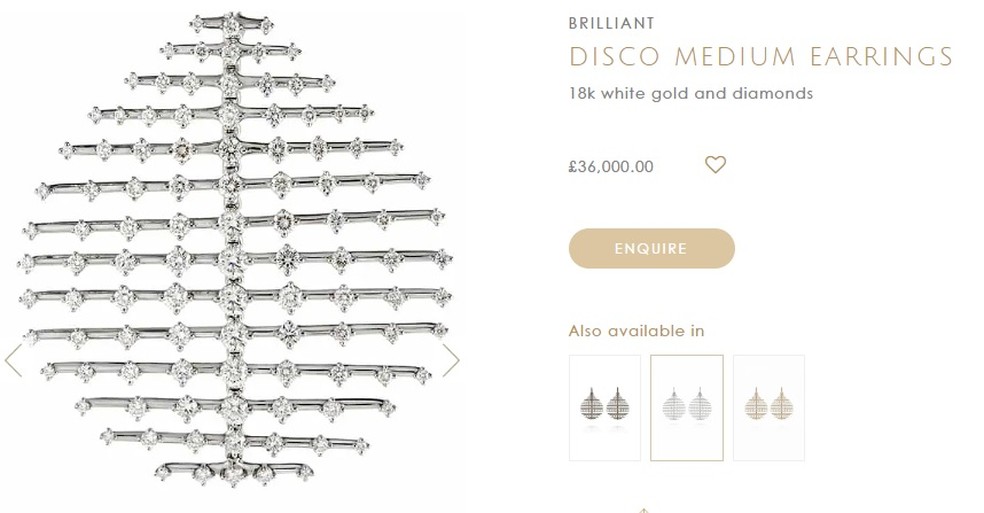
Task: Click the partially visible icon below thumbnails
Action: tap(643, 510)
